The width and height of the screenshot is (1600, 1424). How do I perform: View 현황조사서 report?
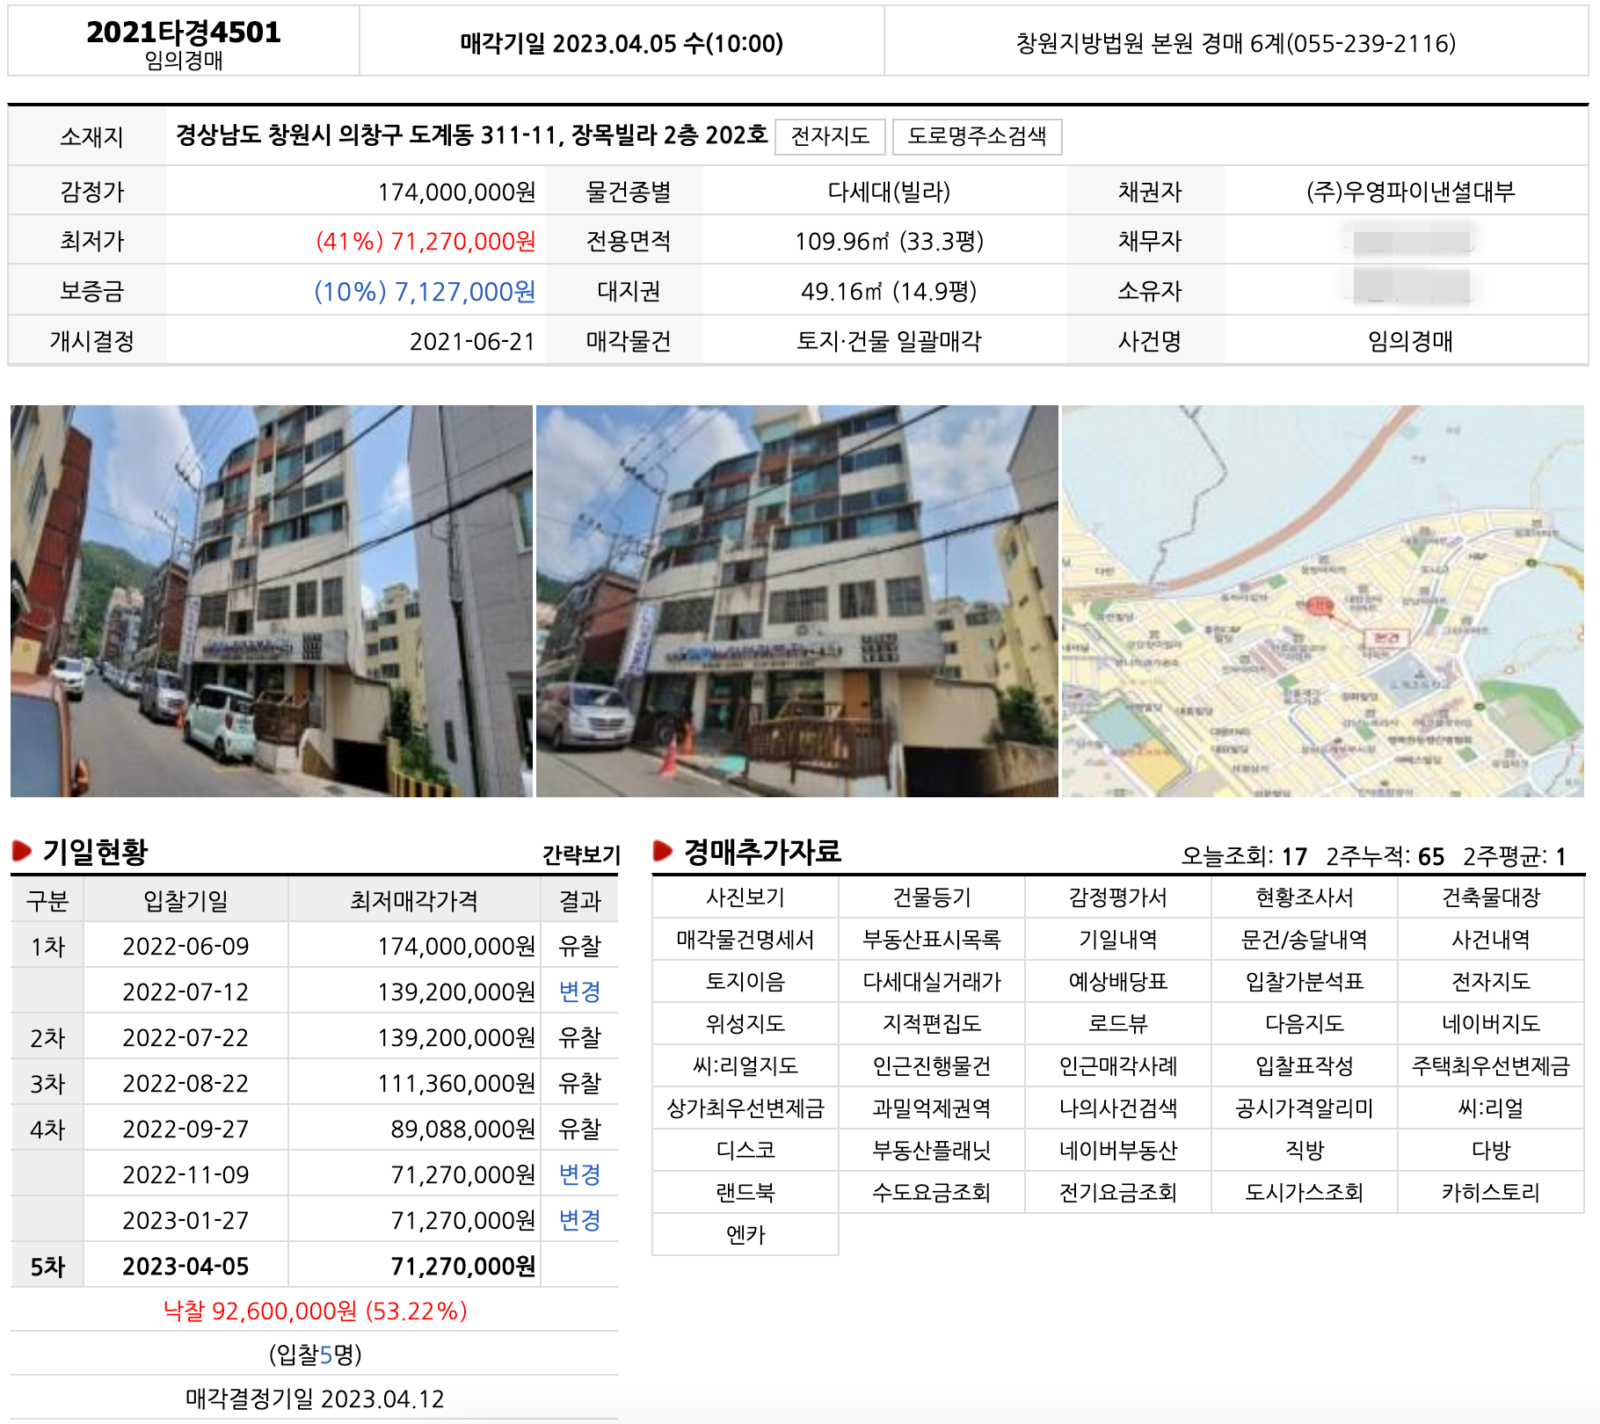[1304, 898]
